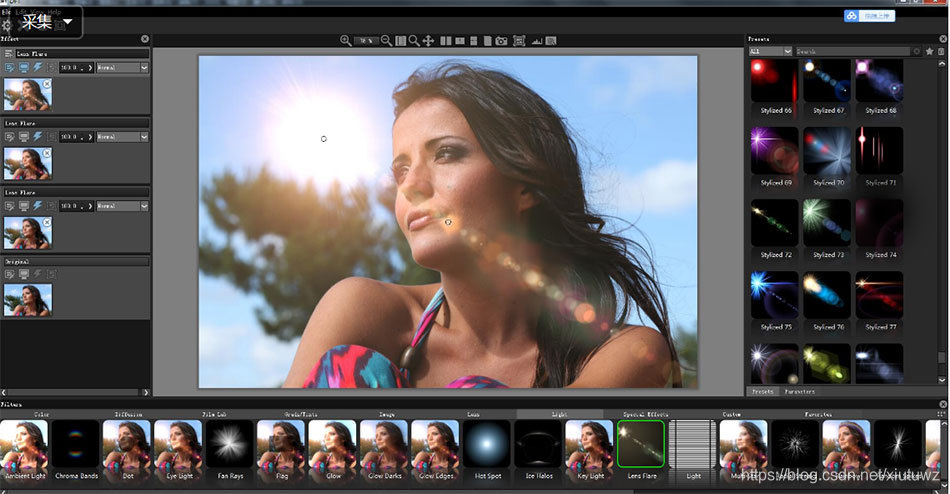Click the edit icon on Original layer
The height and width of the screenshot is (494, 950).
pyautogui.click(x=9, y=274)
